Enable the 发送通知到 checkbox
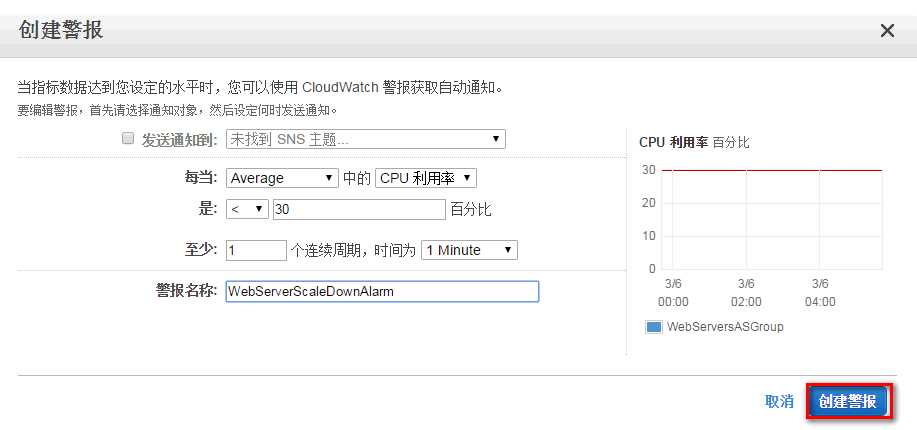The width and height of the screenshot is (917, 430). [x=127, y=139]
